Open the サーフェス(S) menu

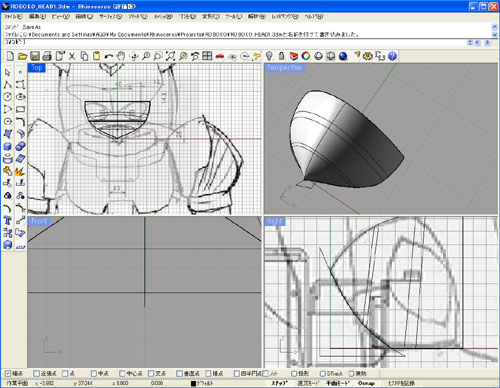tap(111, 16)
